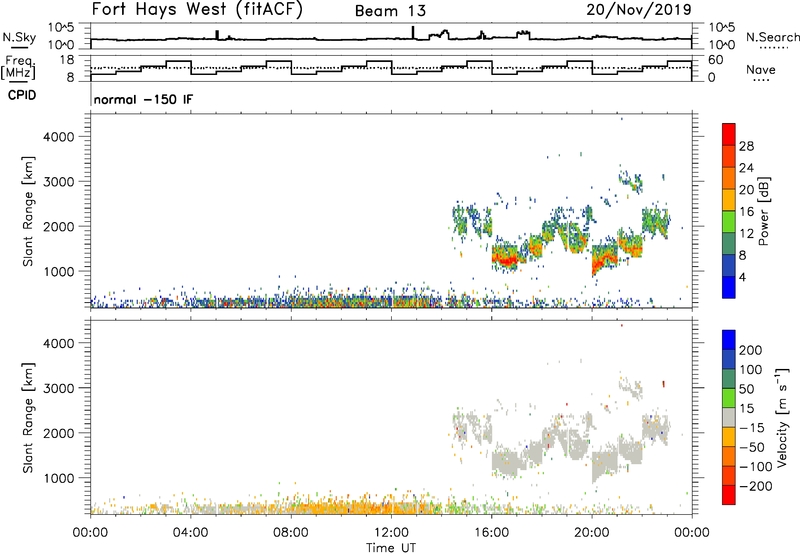Click the '200' tick on velocity colorbar
Viewport: 800px width, 554px height.
click(x=751, y=350)
